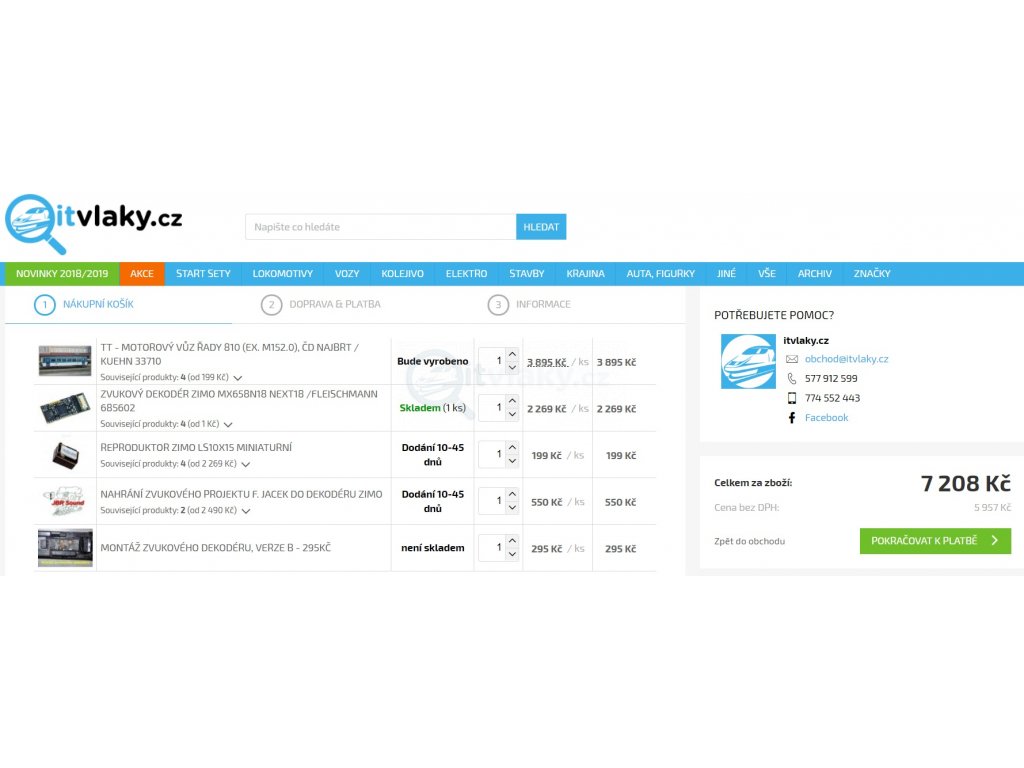Viewport: 1024px width, 768px height.
Task: Click Pokračovat k platbě button
Action: [935, 541]
